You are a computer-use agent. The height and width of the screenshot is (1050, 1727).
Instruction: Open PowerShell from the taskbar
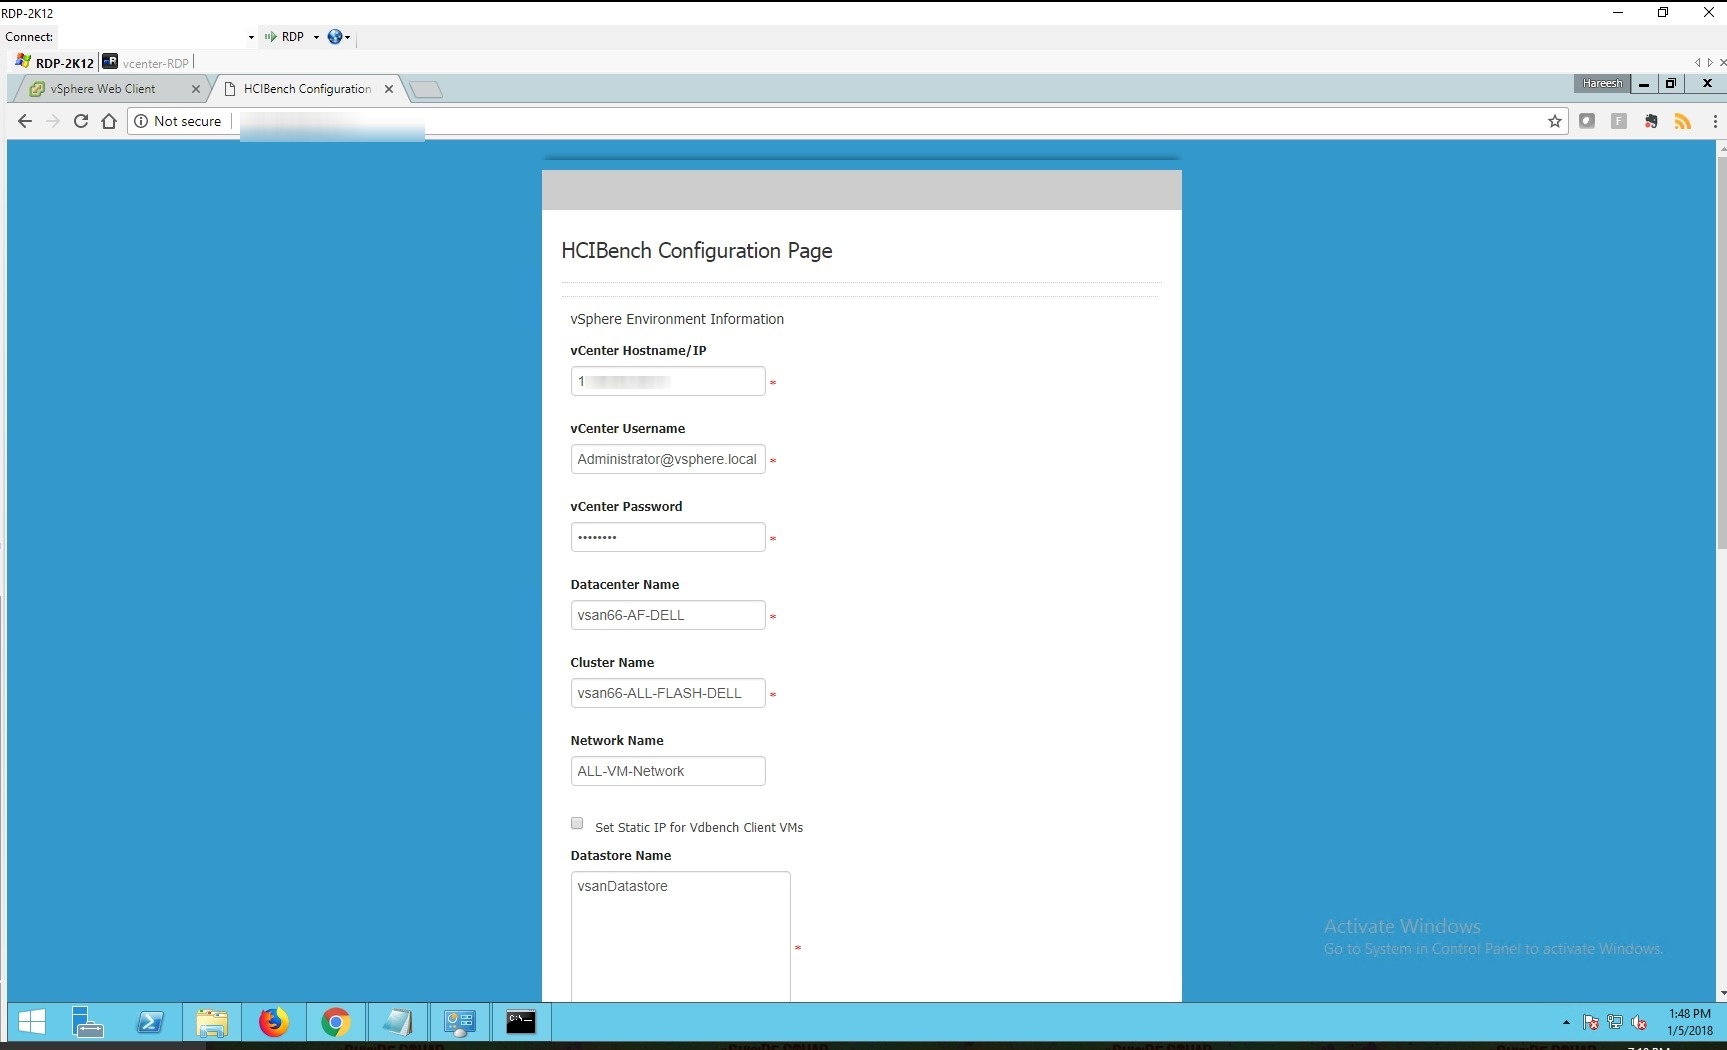point(150,1022)
